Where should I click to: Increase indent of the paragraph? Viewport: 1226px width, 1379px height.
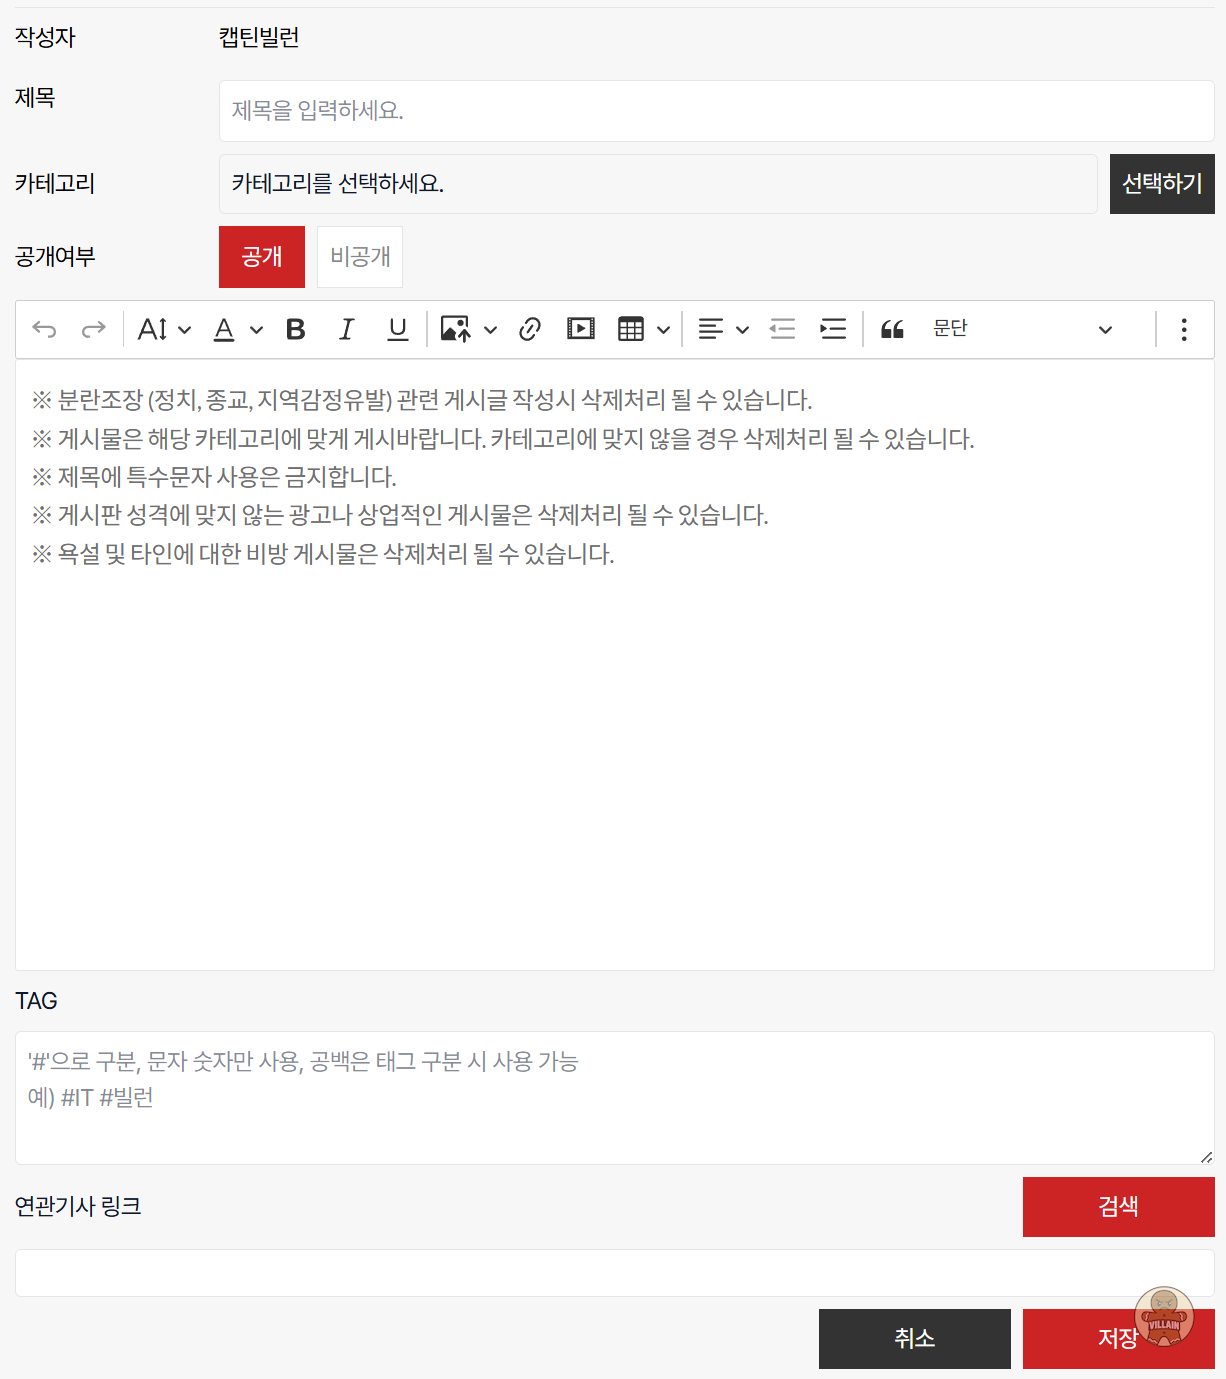pyautogui.click(x=833, y=329)
